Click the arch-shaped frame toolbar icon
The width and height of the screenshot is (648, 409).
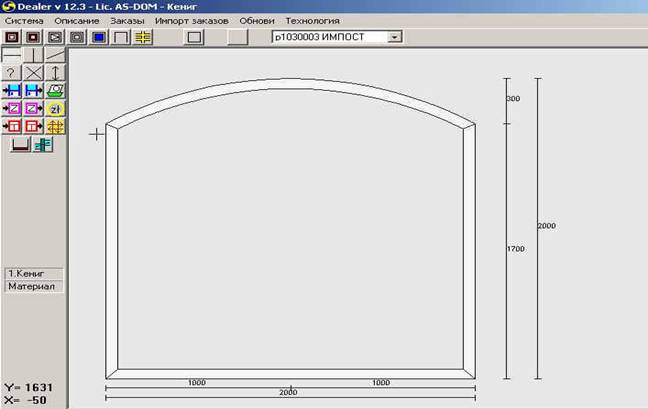(x=121, y=37)
